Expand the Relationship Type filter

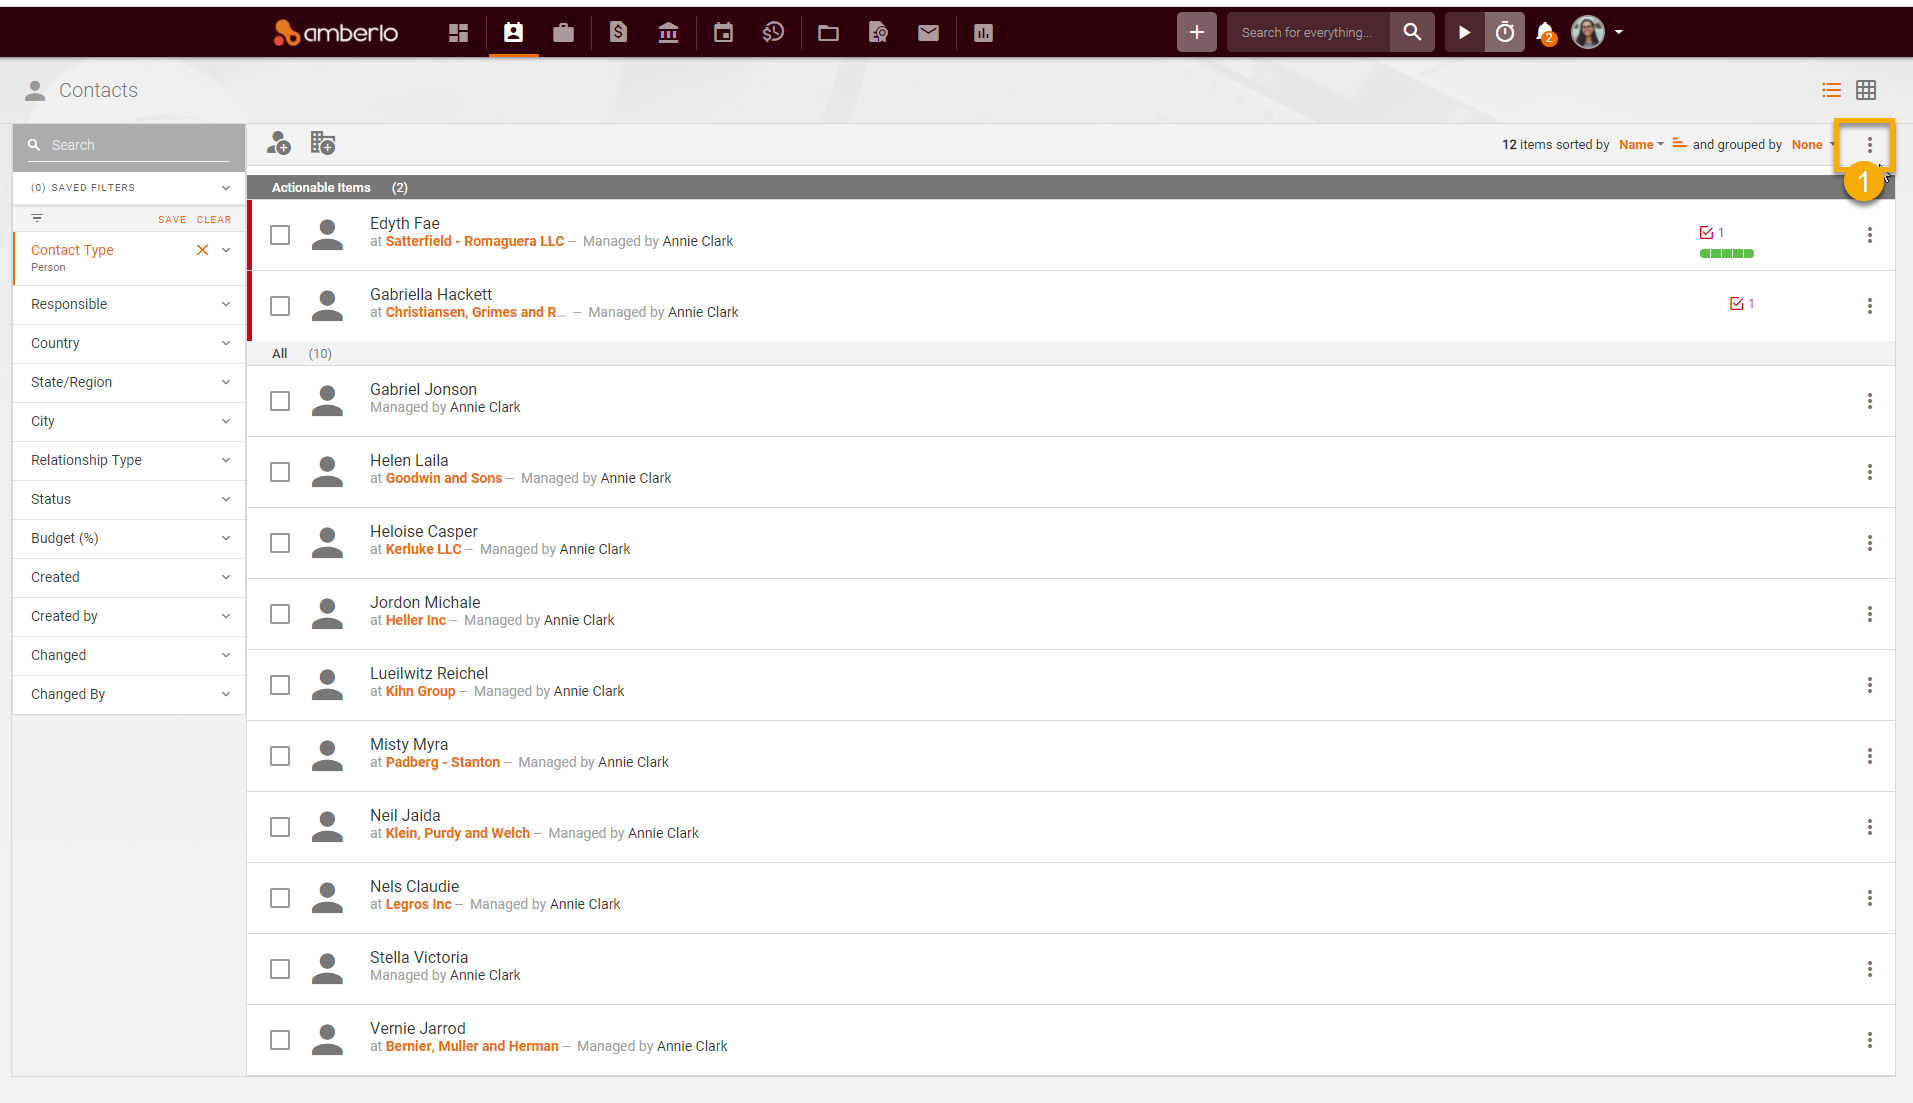tap(129, 460)
